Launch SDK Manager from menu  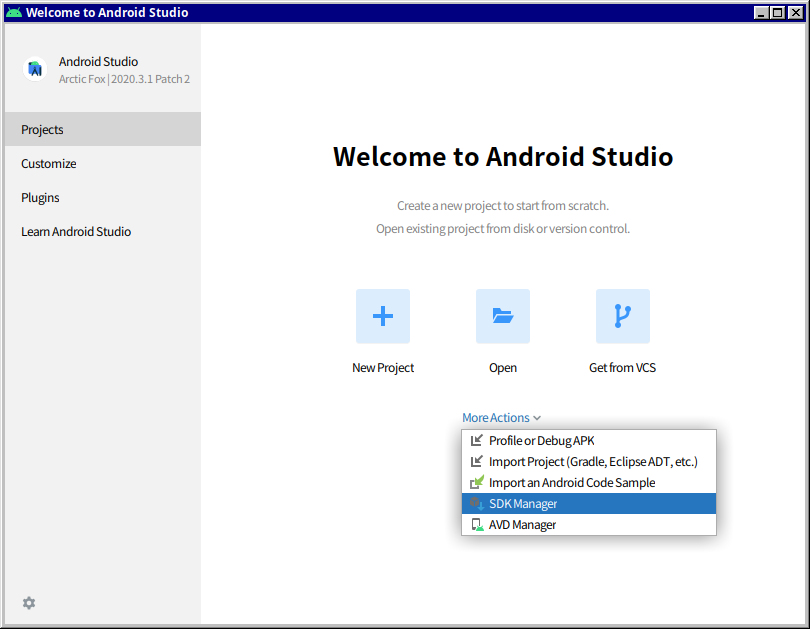(589, 504)
